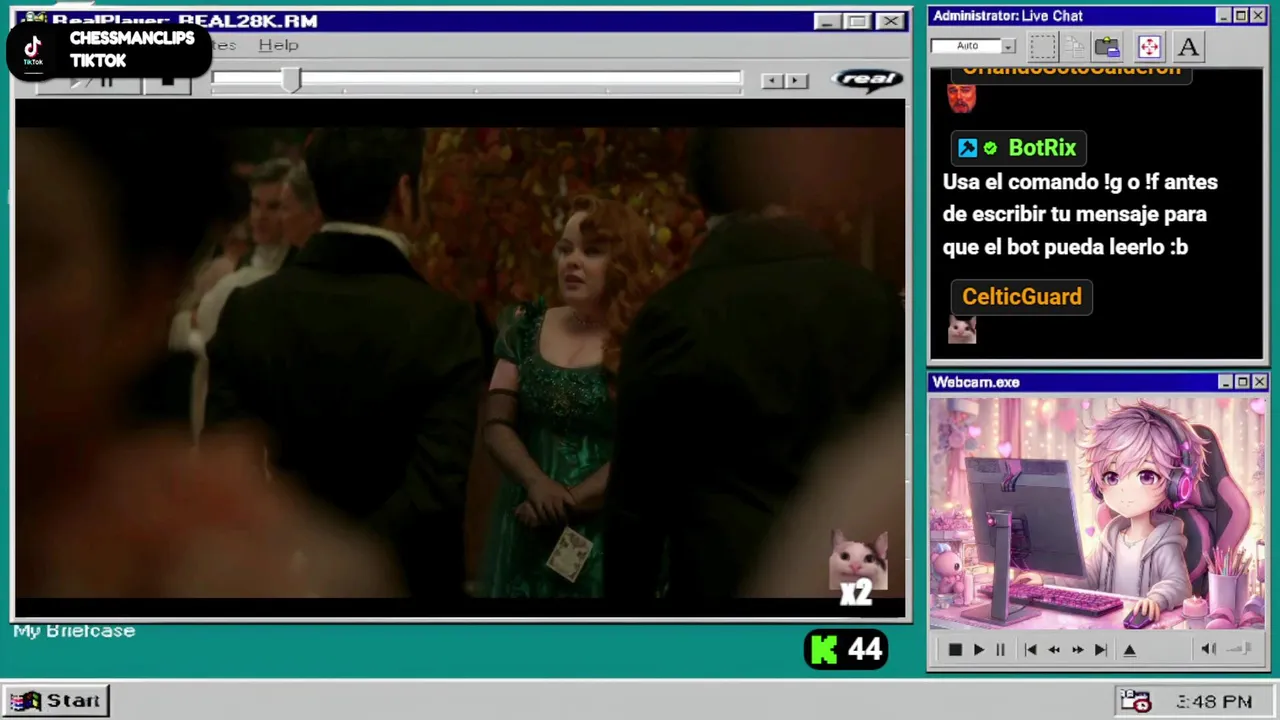This screenshot has width=1280, height=720.
Task: Click the Paste icon in Live Chat toolbar
Action: tap(1107, 46)
